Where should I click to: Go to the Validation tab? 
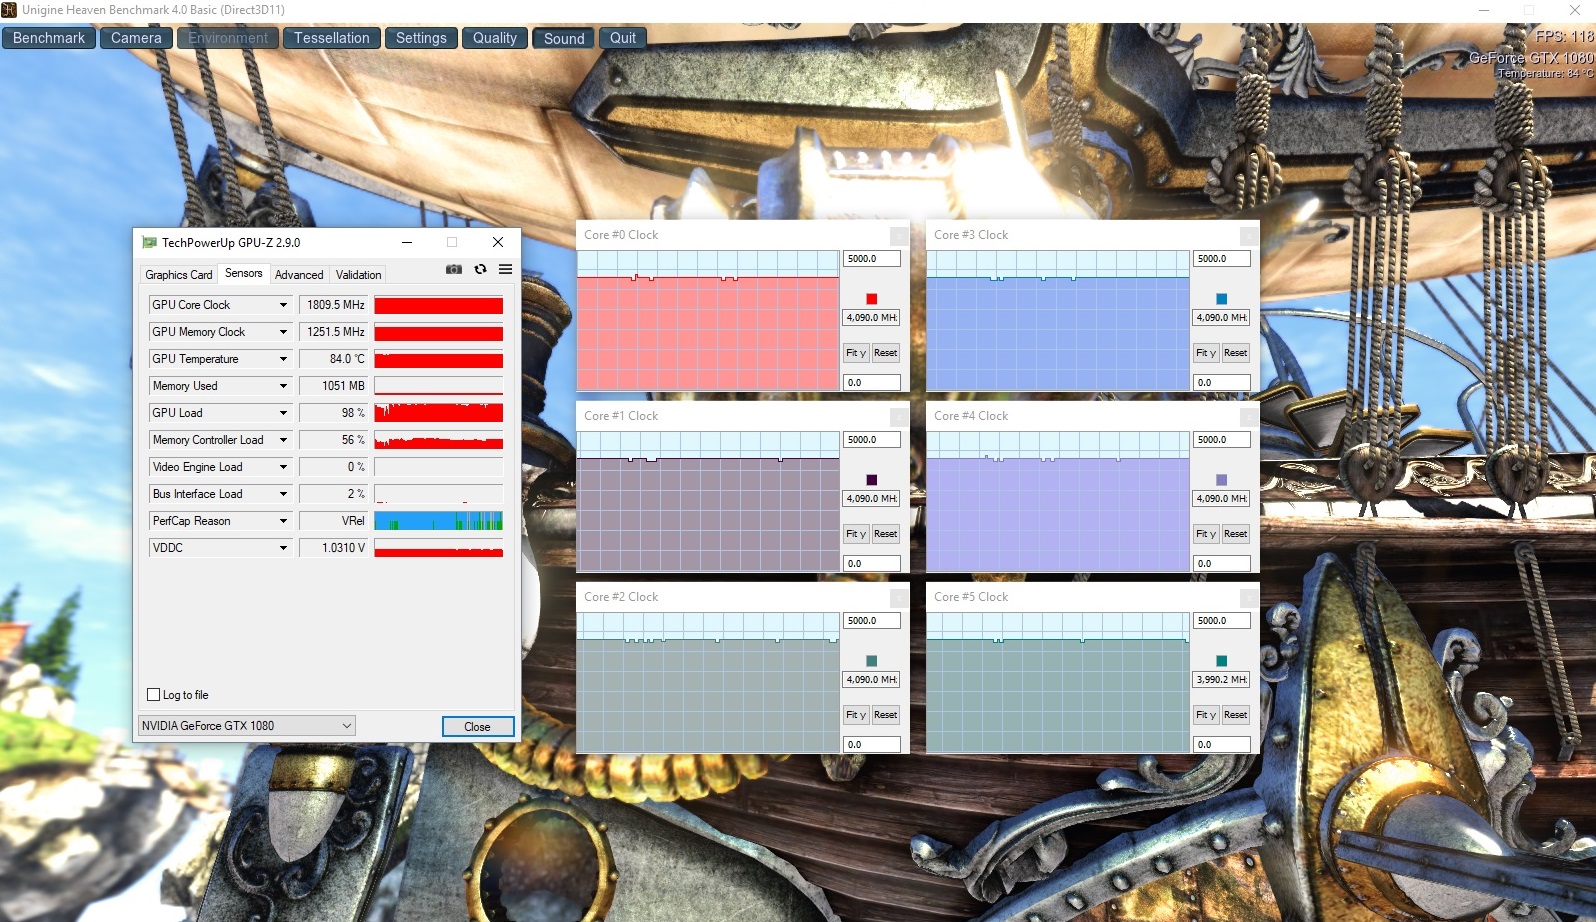click(358, 275)
